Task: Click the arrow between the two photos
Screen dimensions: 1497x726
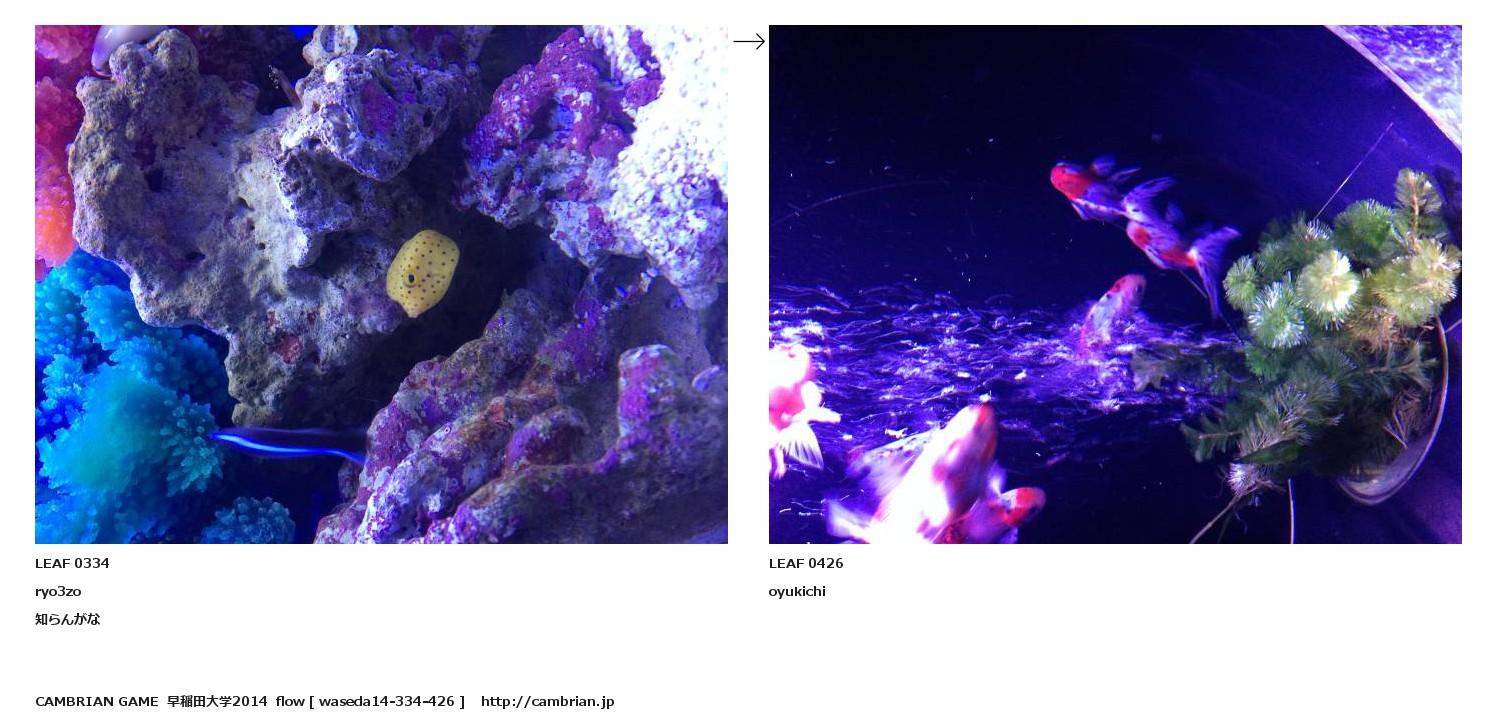Action: [749, 41]
